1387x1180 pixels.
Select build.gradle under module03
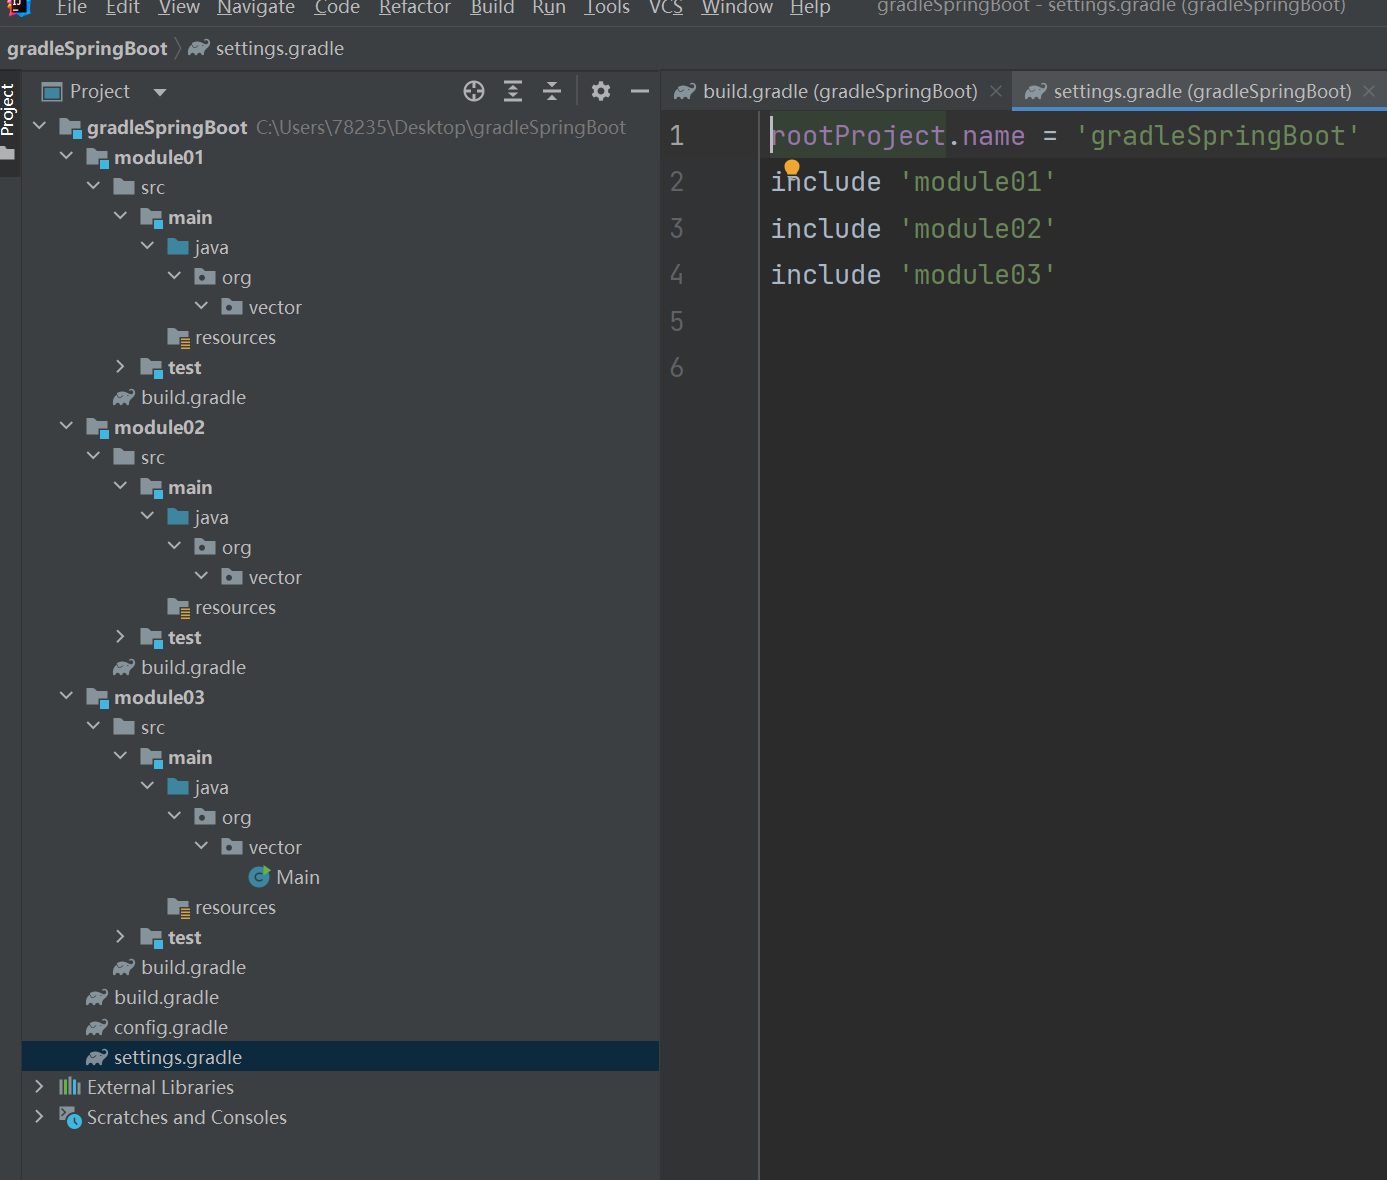tap(193, 967)
